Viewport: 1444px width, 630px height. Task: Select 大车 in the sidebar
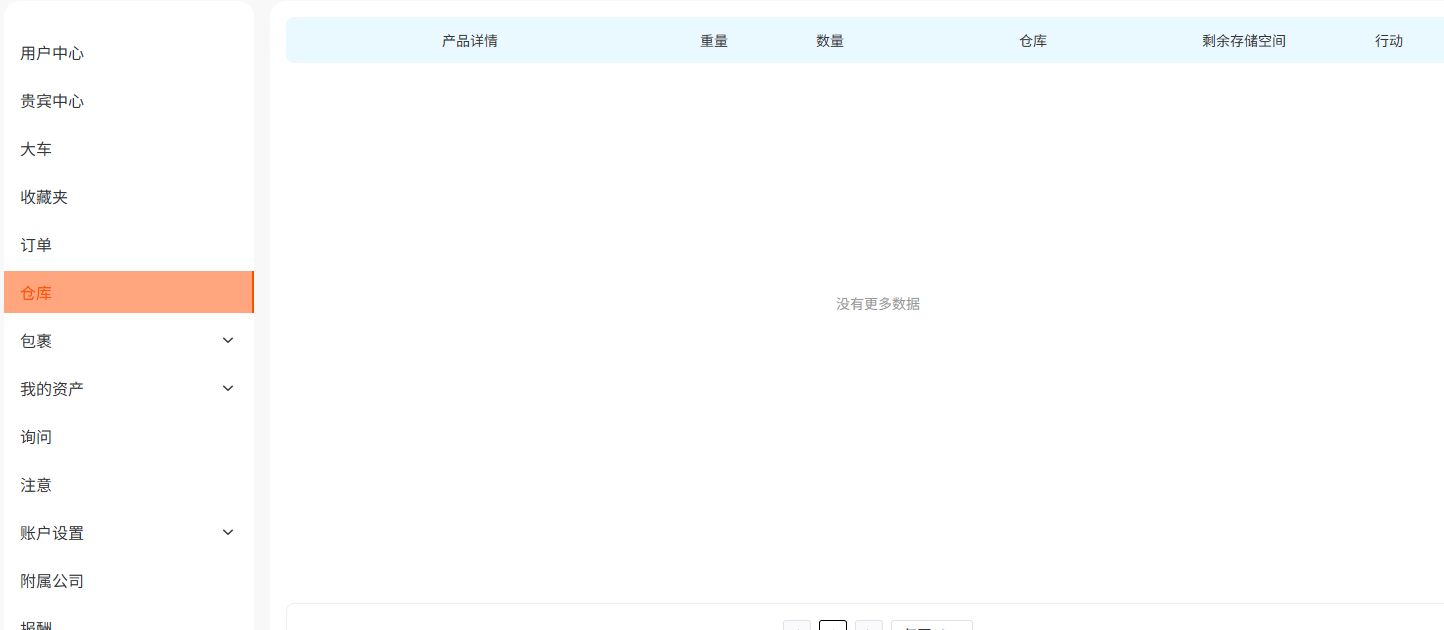tap(36, 149)
